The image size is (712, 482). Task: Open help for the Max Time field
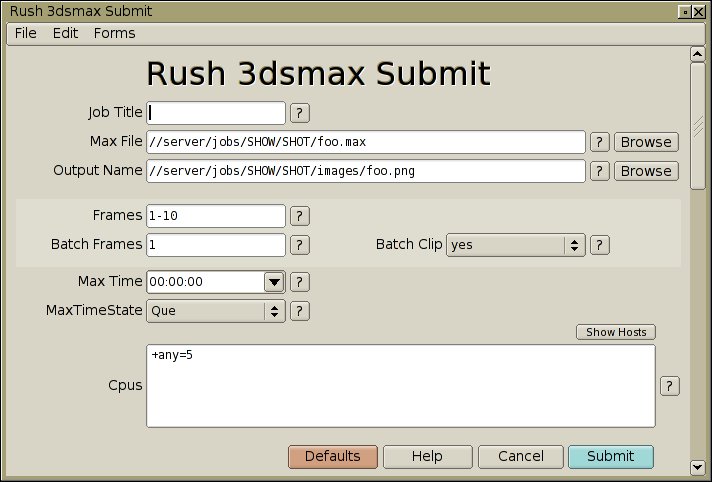click(299, 282)
